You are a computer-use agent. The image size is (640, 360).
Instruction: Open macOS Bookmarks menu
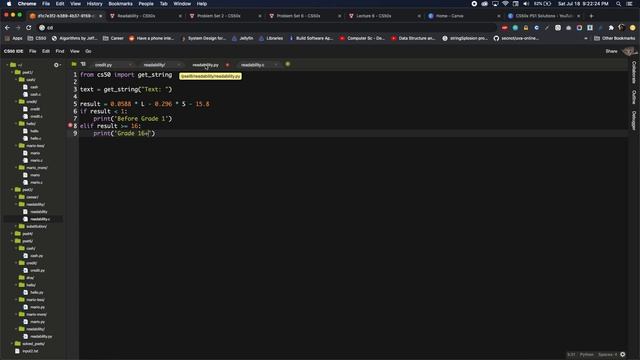[x=120, y=4]
